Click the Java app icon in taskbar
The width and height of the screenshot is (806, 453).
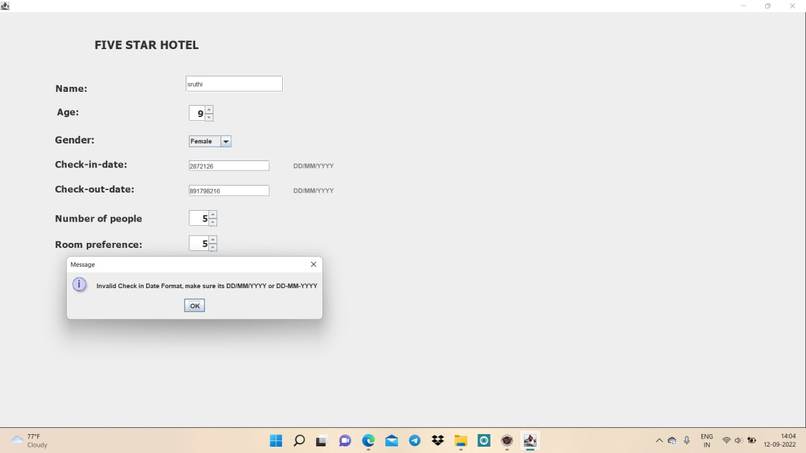click(x=530, y=441)
